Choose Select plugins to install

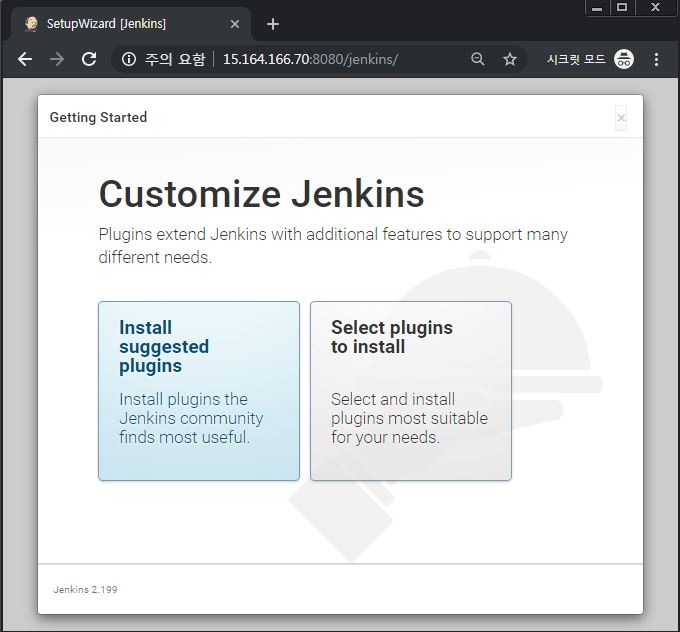(411, 391)
